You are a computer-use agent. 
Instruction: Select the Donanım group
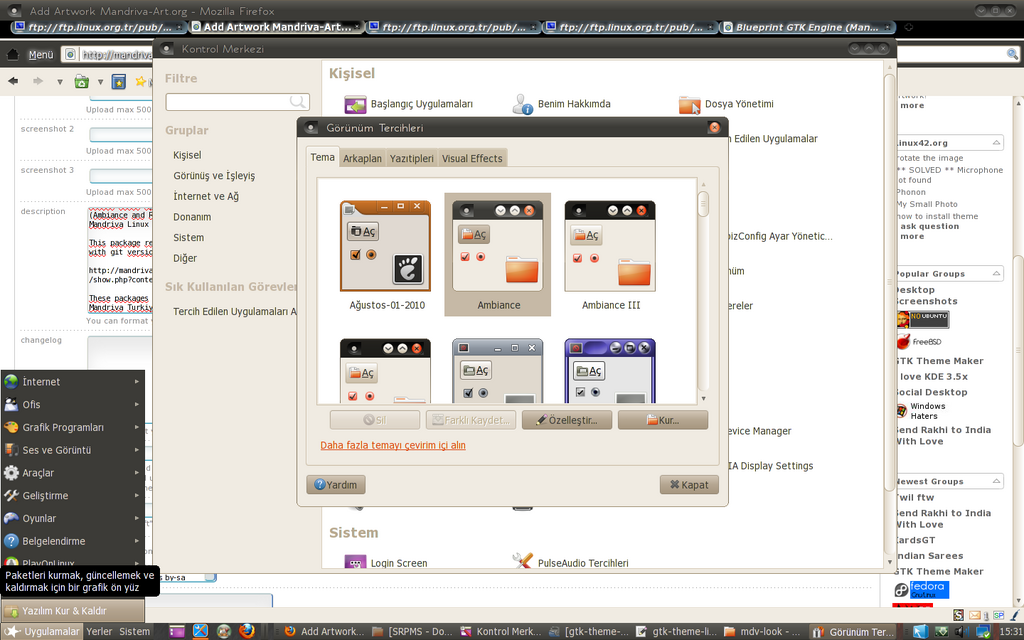[x=192, y=217]
